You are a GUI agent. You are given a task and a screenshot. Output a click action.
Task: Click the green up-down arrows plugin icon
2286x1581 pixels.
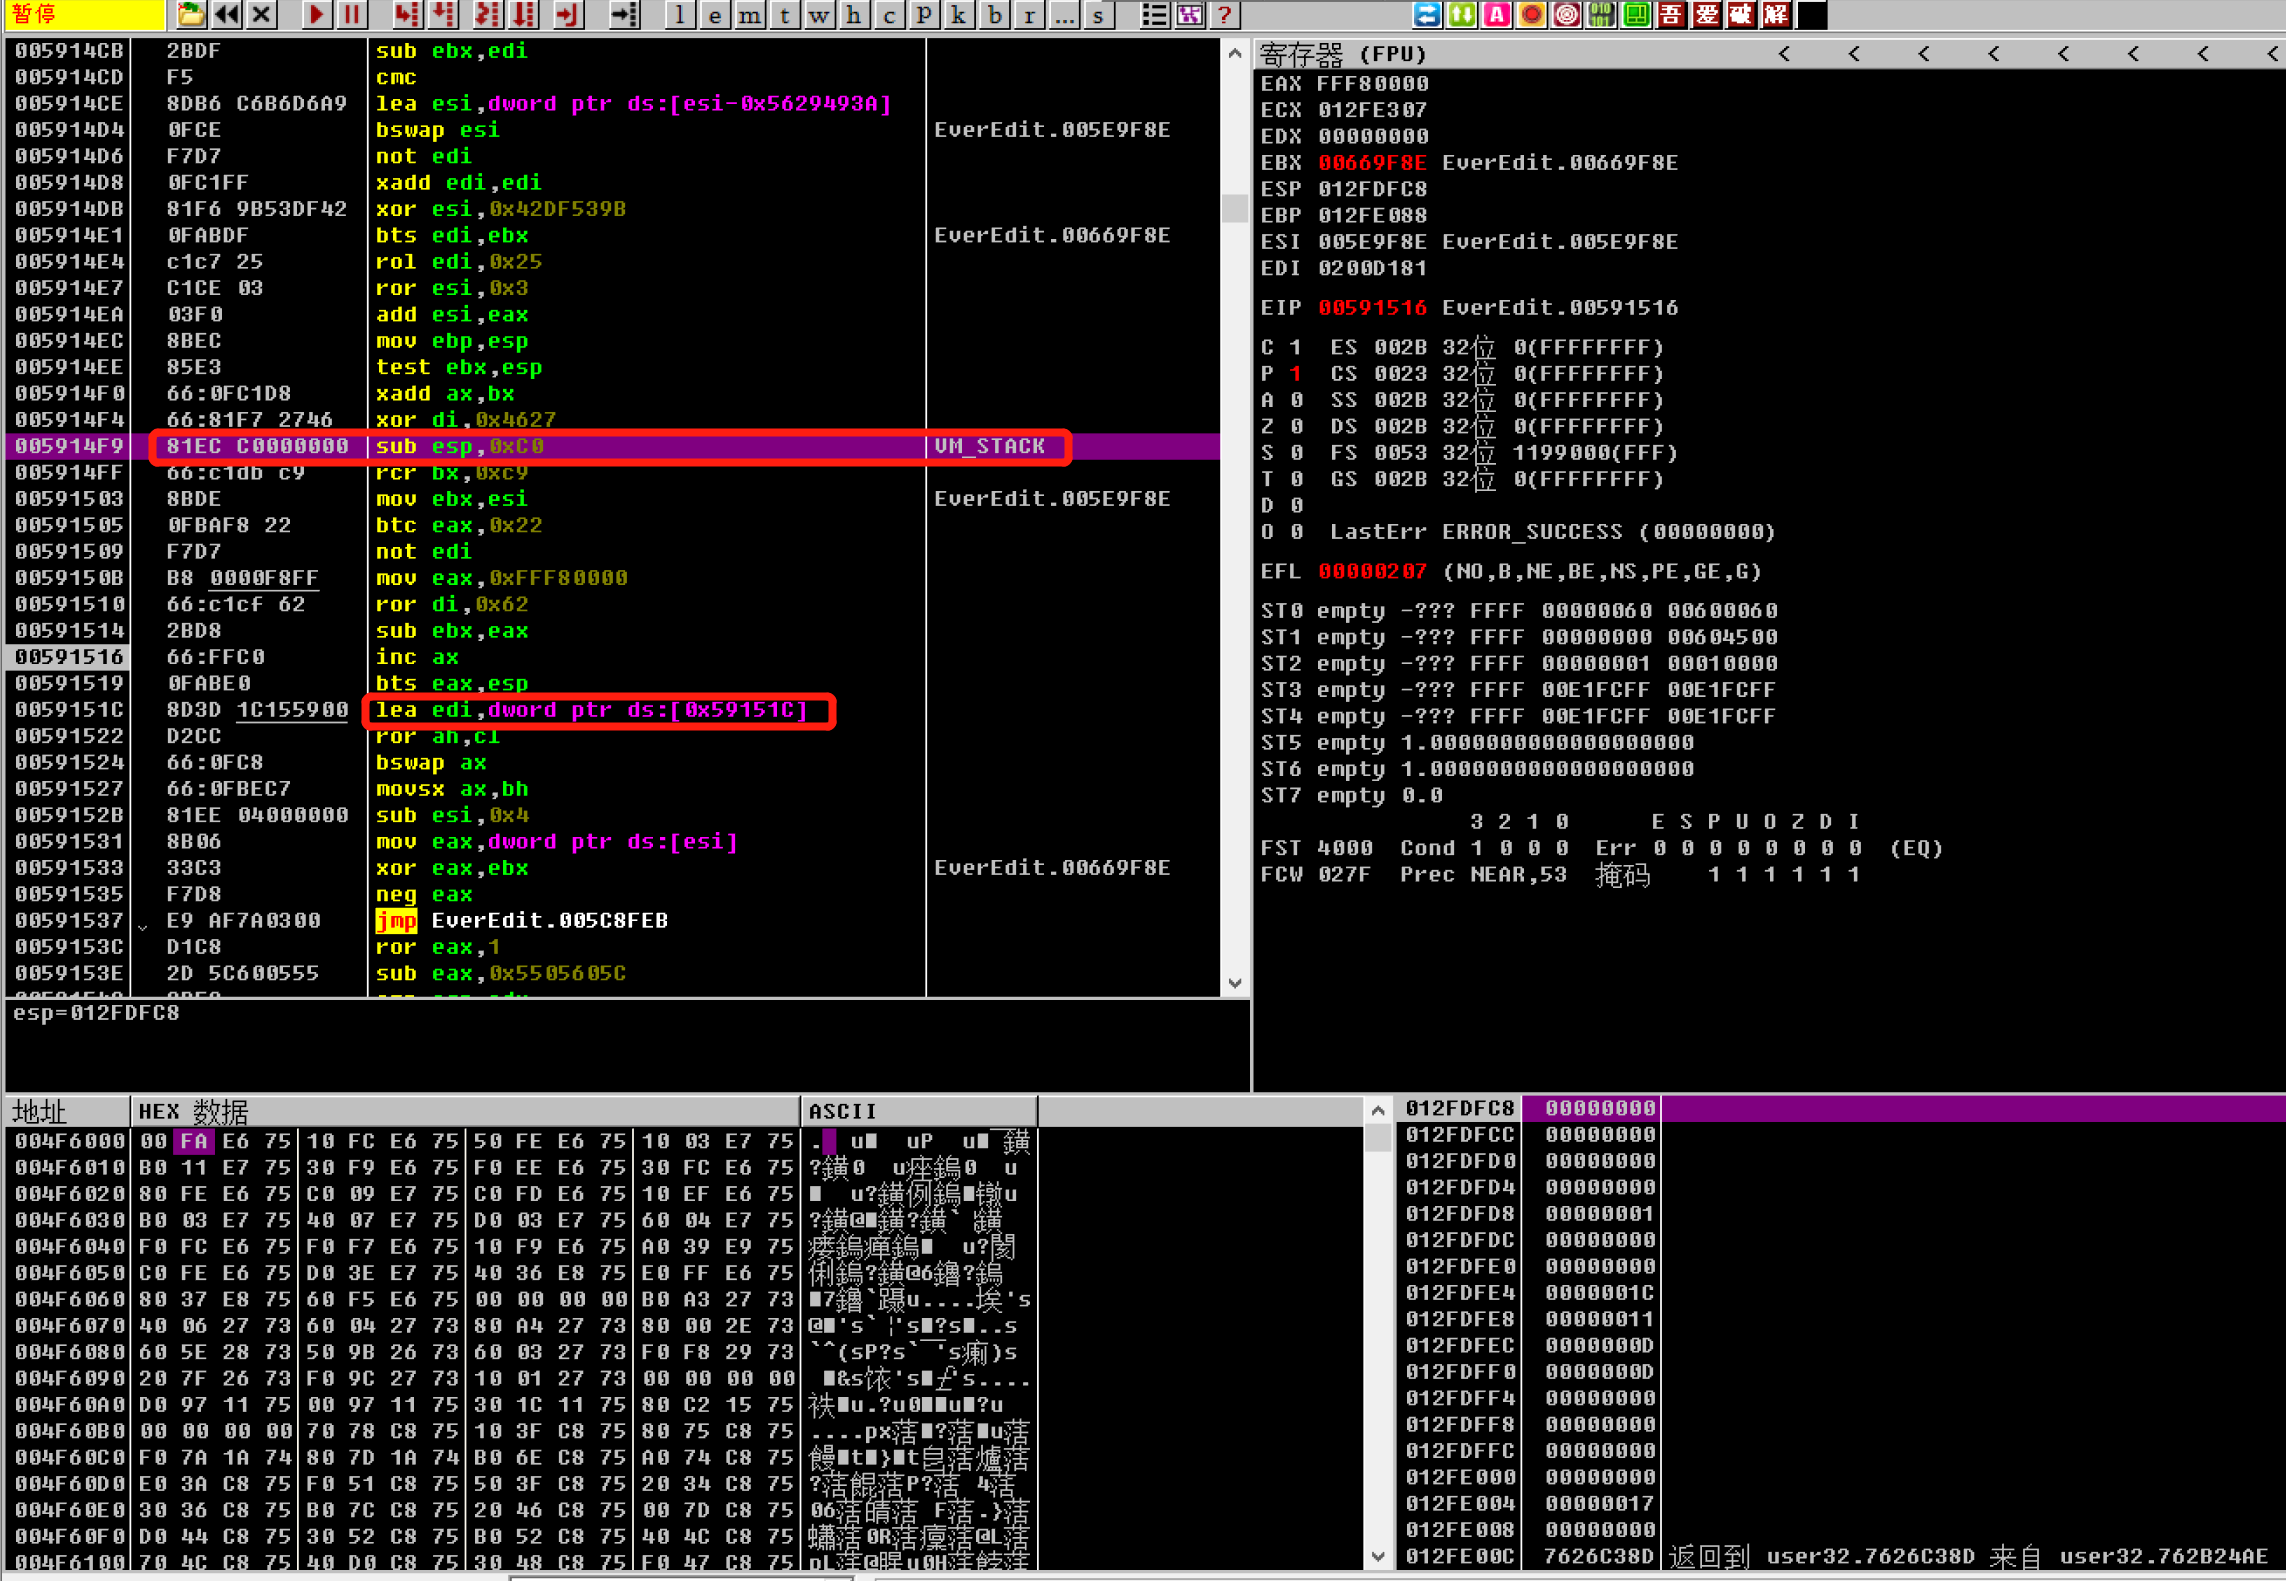pos(1462,14)
